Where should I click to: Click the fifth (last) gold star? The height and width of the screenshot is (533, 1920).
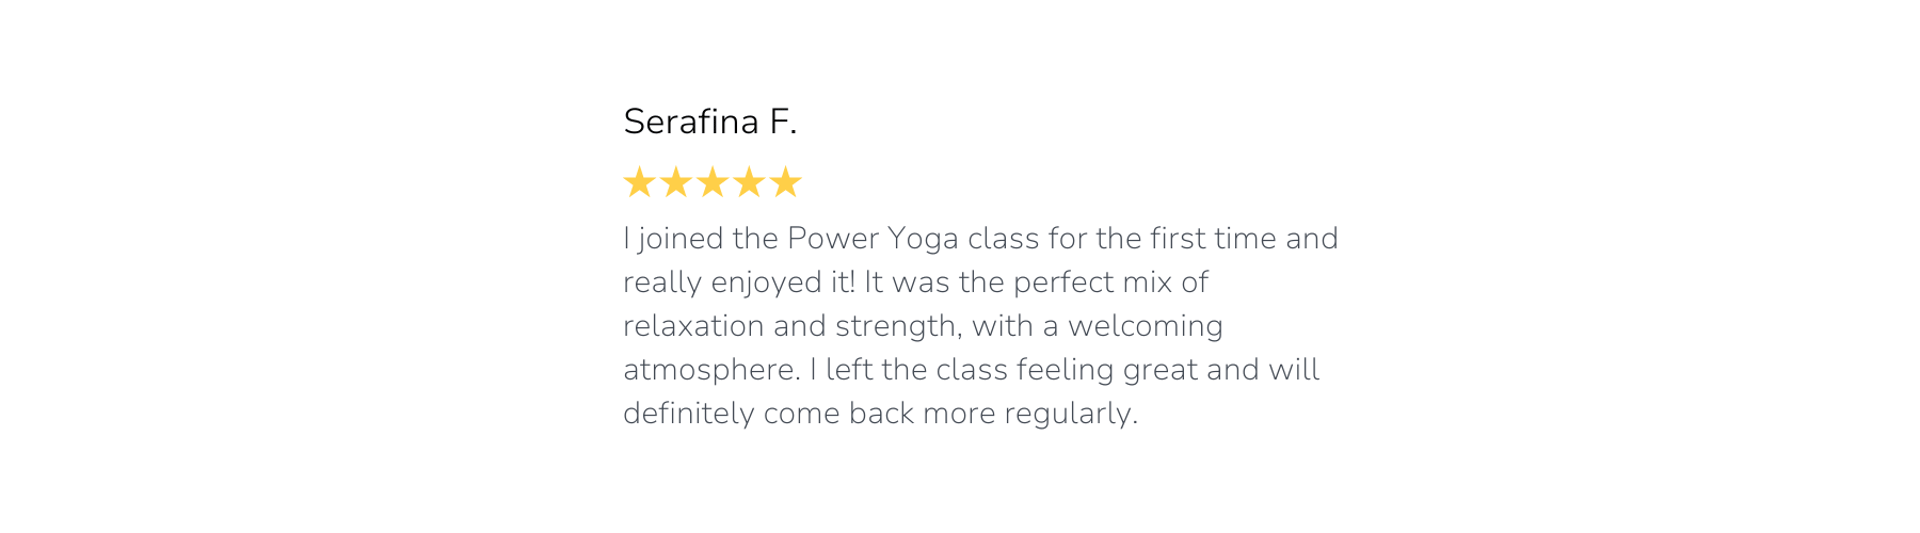point(786,182)
